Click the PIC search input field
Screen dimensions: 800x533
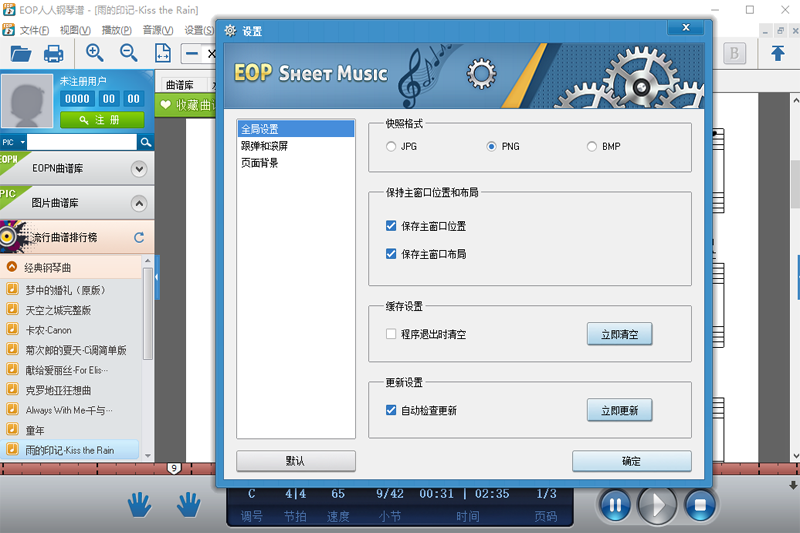[82, 142]
